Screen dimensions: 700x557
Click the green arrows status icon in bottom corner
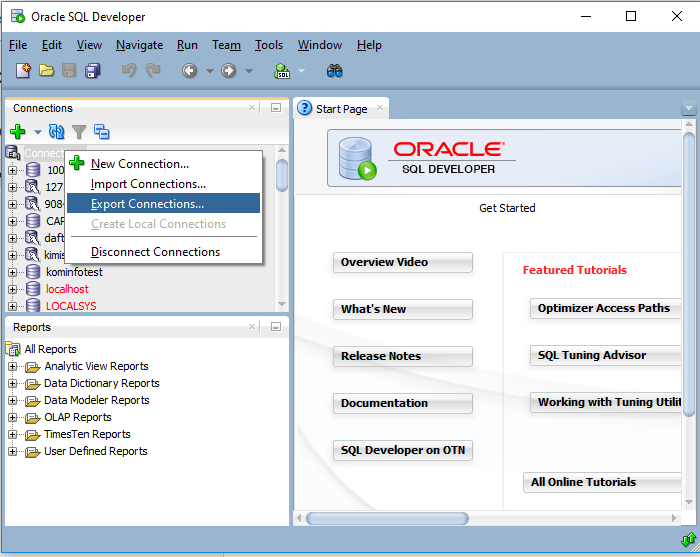click(688, 540)
